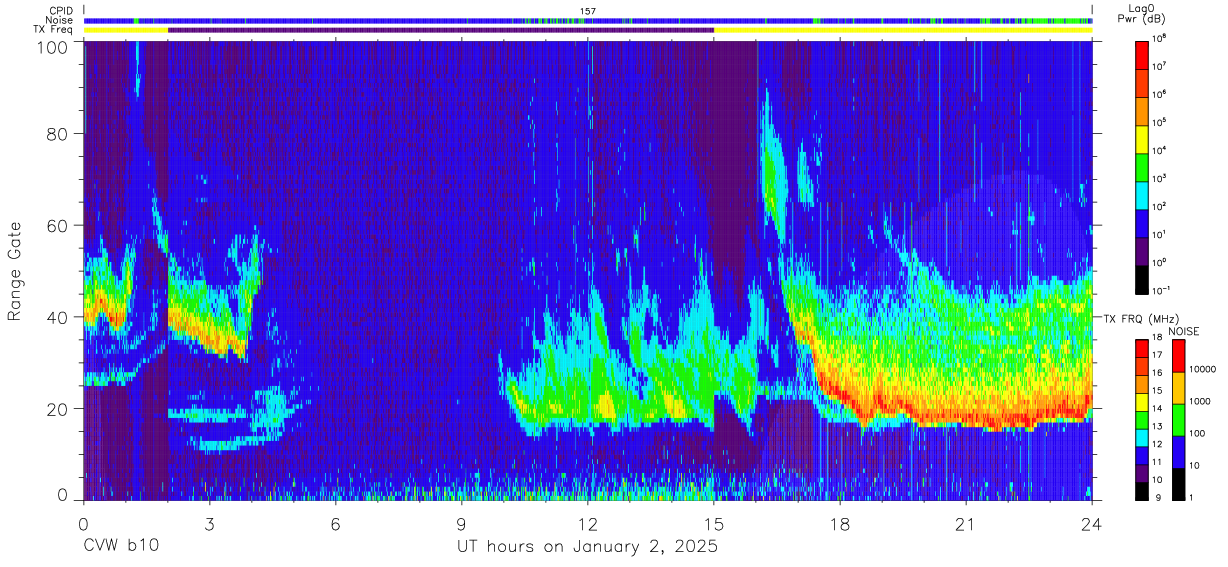1228x567 pixels.
Task: Click the TX FRQ (MHz) legend title
Action: coord(1144,318)
